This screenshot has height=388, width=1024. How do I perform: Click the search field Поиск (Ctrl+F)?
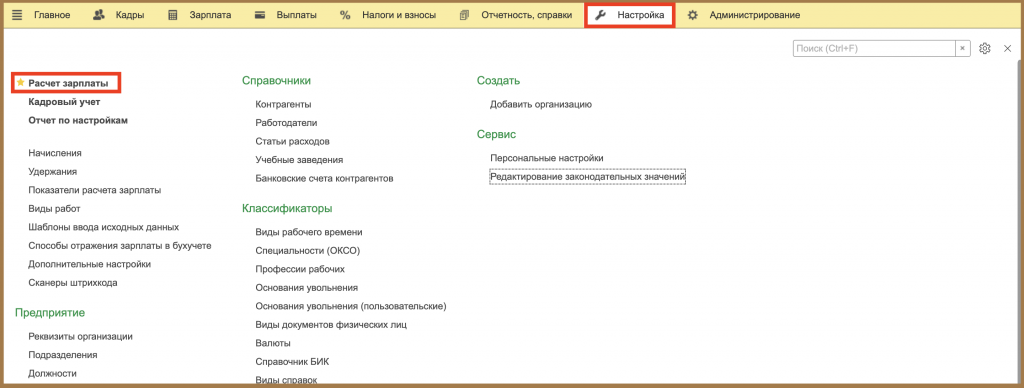coord(874,48)
